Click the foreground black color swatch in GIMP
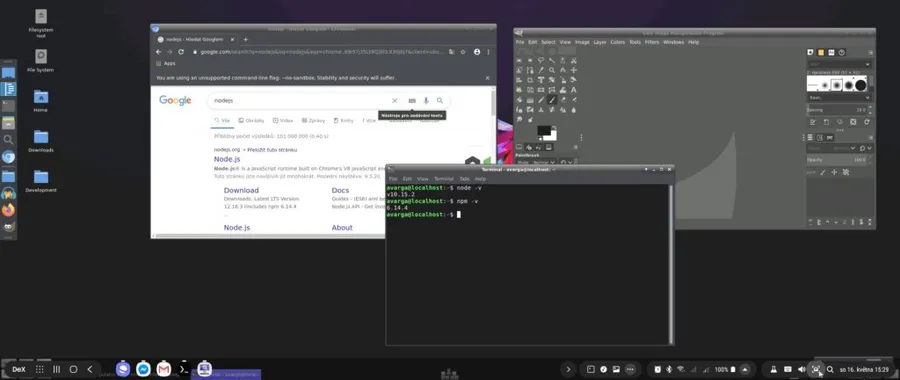The height and width of the screenshot is (380, 900). coord(543,129)
